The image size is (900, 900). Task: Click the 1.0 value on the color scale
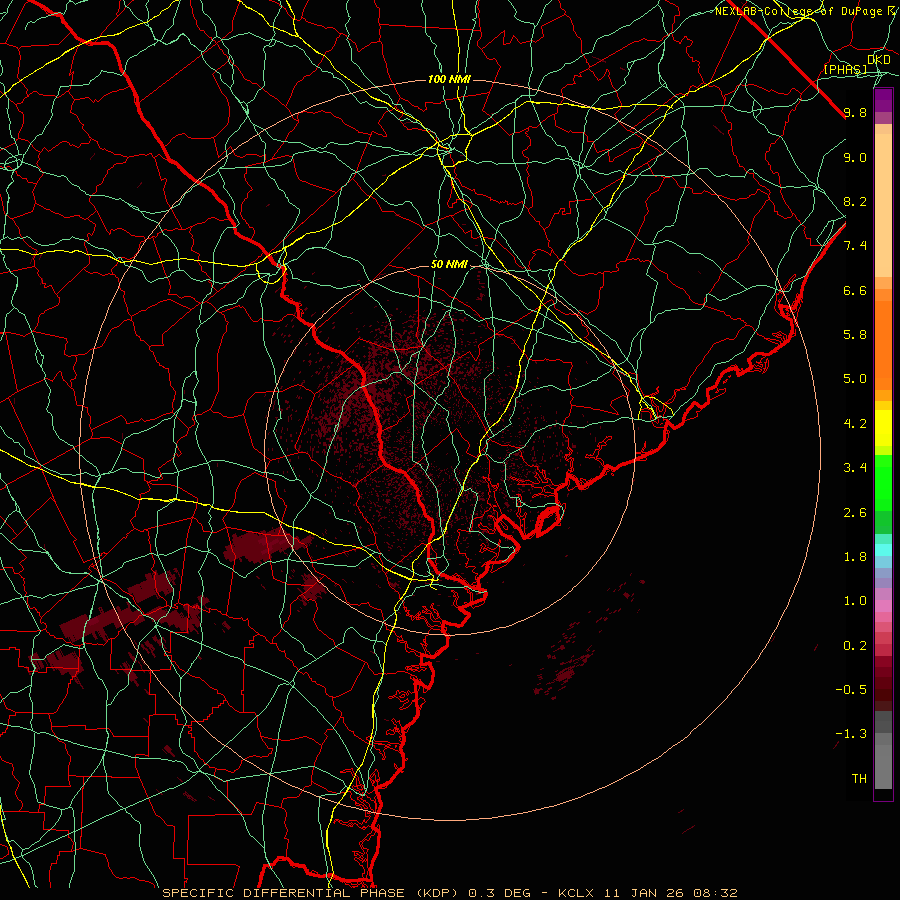[855, 600]
